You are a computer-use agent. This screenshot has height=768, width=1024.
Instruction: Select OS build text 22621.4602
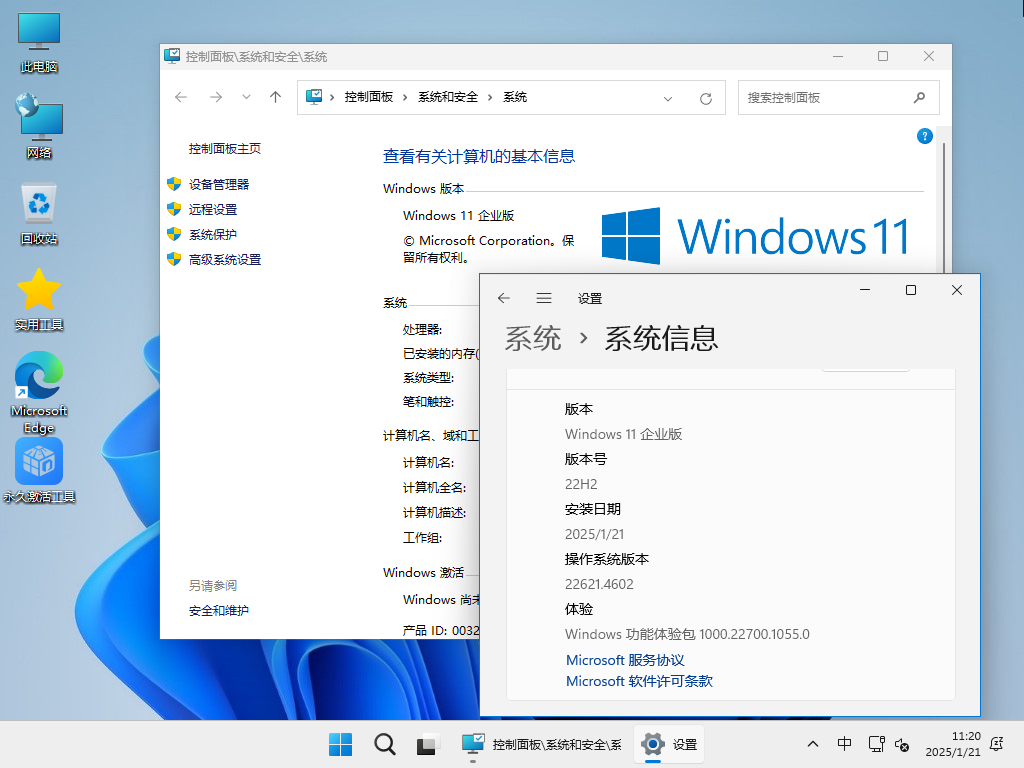tap(599, 584)
